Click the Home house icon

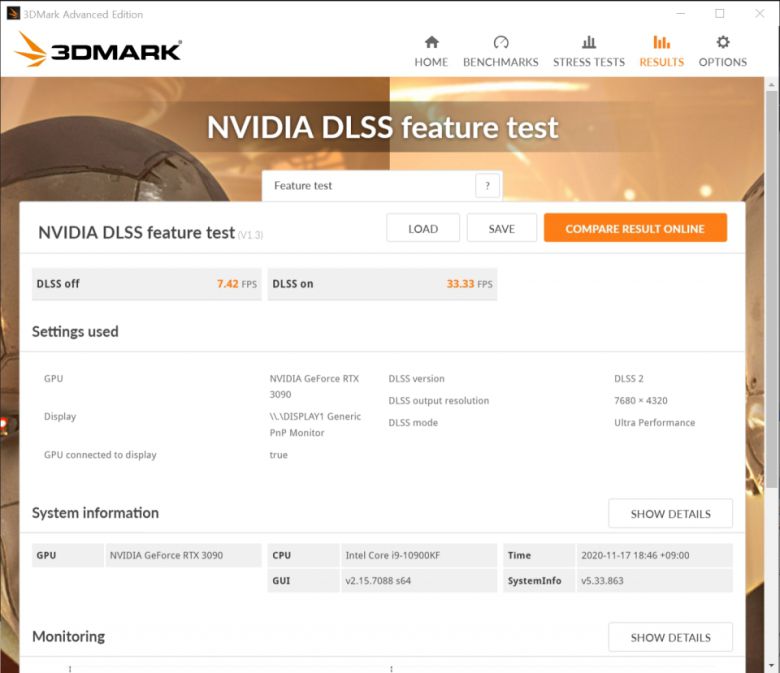431,42
